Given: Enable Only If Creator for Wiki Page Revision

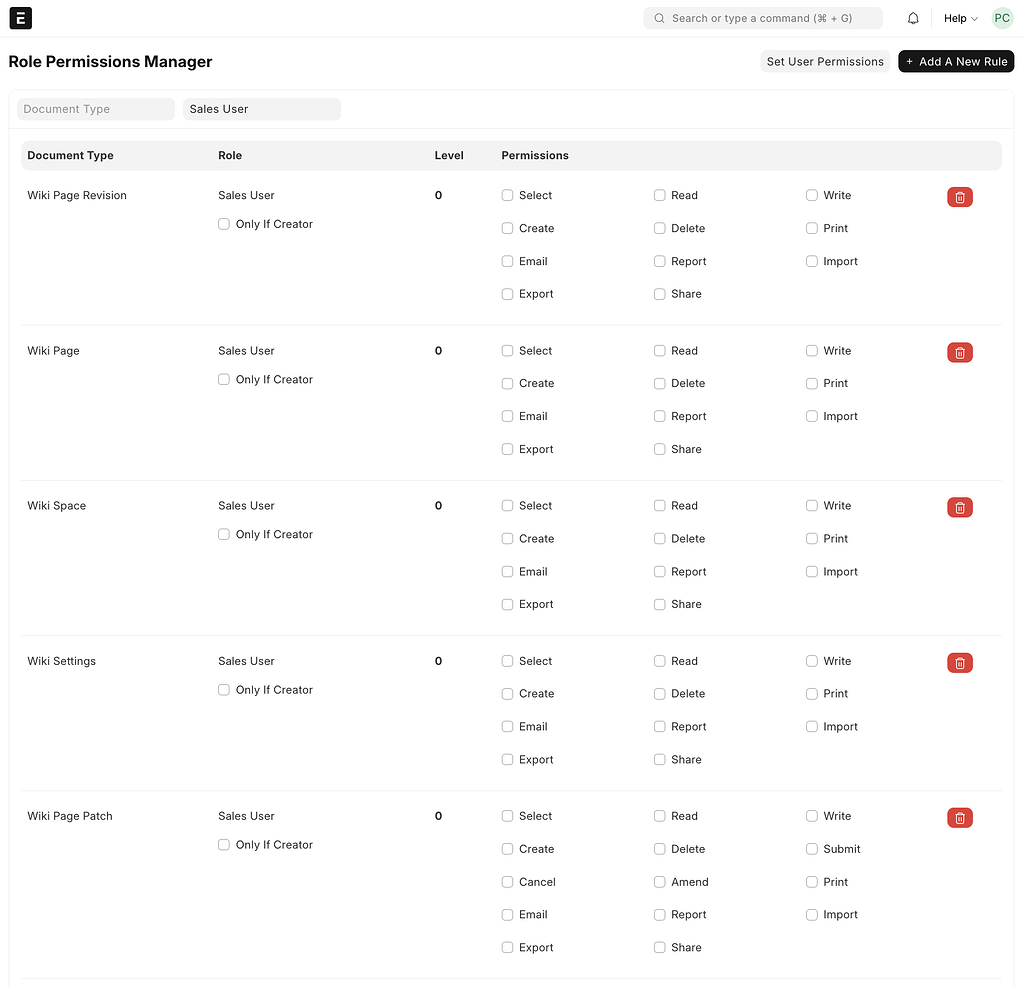Looking at the screenshot, I should tap(223, 224).
